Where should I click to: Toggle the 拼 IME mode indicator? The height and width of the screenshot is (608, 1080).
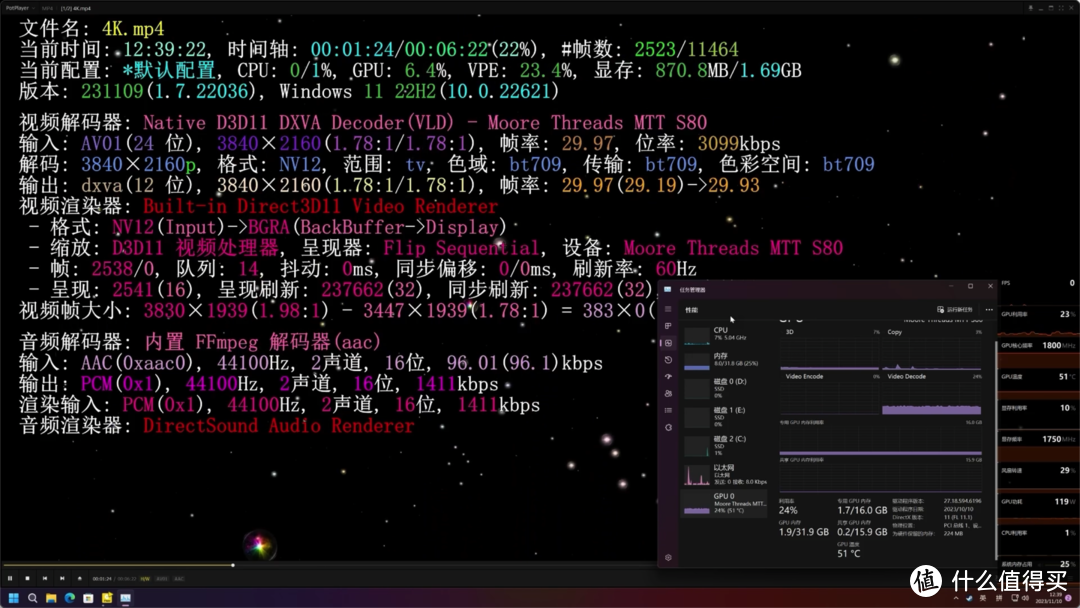tap(999, 599)
